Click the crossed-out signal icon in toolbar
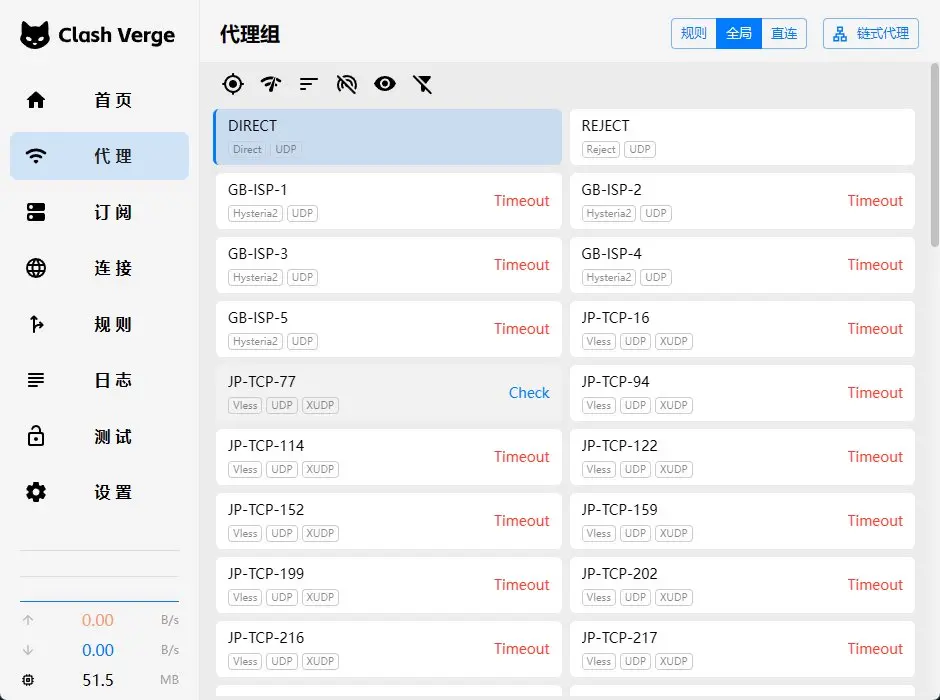 347,84
